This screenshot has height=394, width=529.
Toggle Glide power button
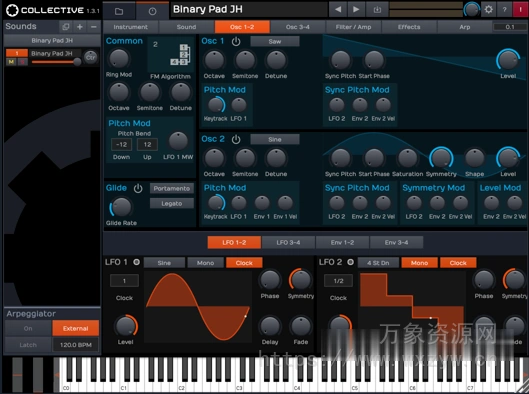[x=138, y=189]
